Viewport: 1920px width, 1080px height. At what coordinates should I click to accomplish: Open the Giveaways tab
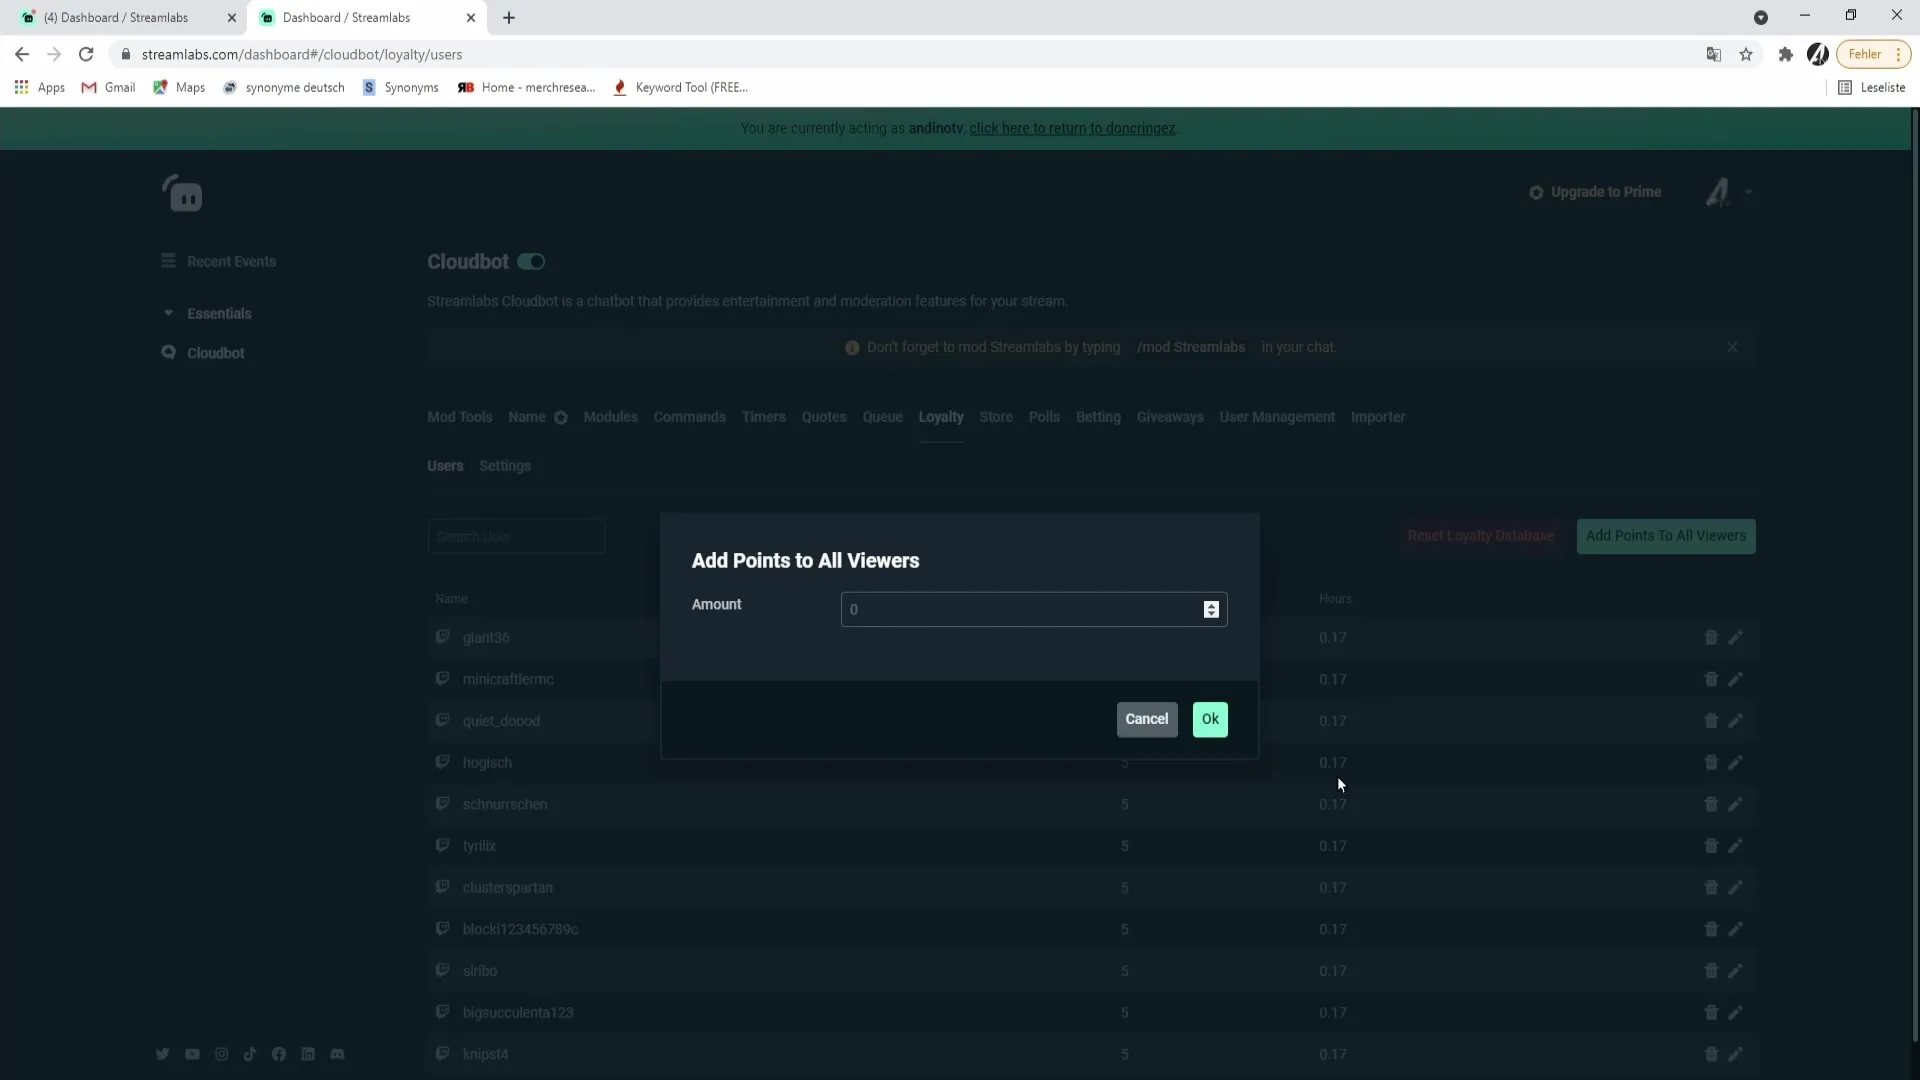pos(1170,417)
